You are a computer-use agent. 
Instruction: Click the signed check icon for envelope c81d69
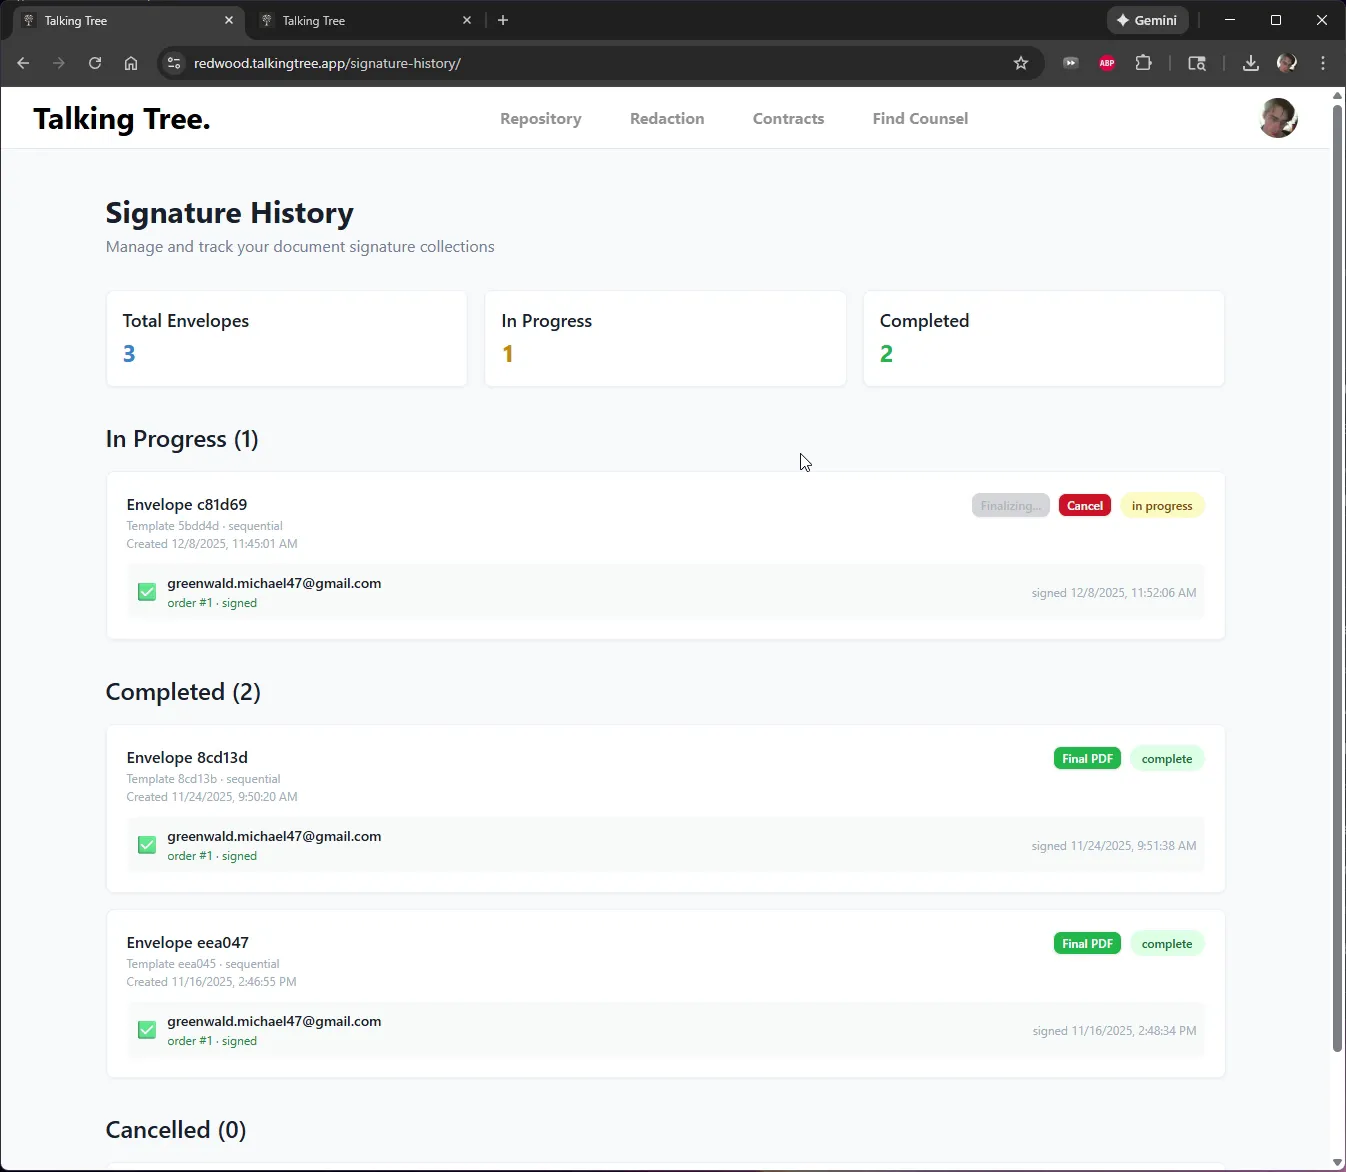tap(147, 592)
